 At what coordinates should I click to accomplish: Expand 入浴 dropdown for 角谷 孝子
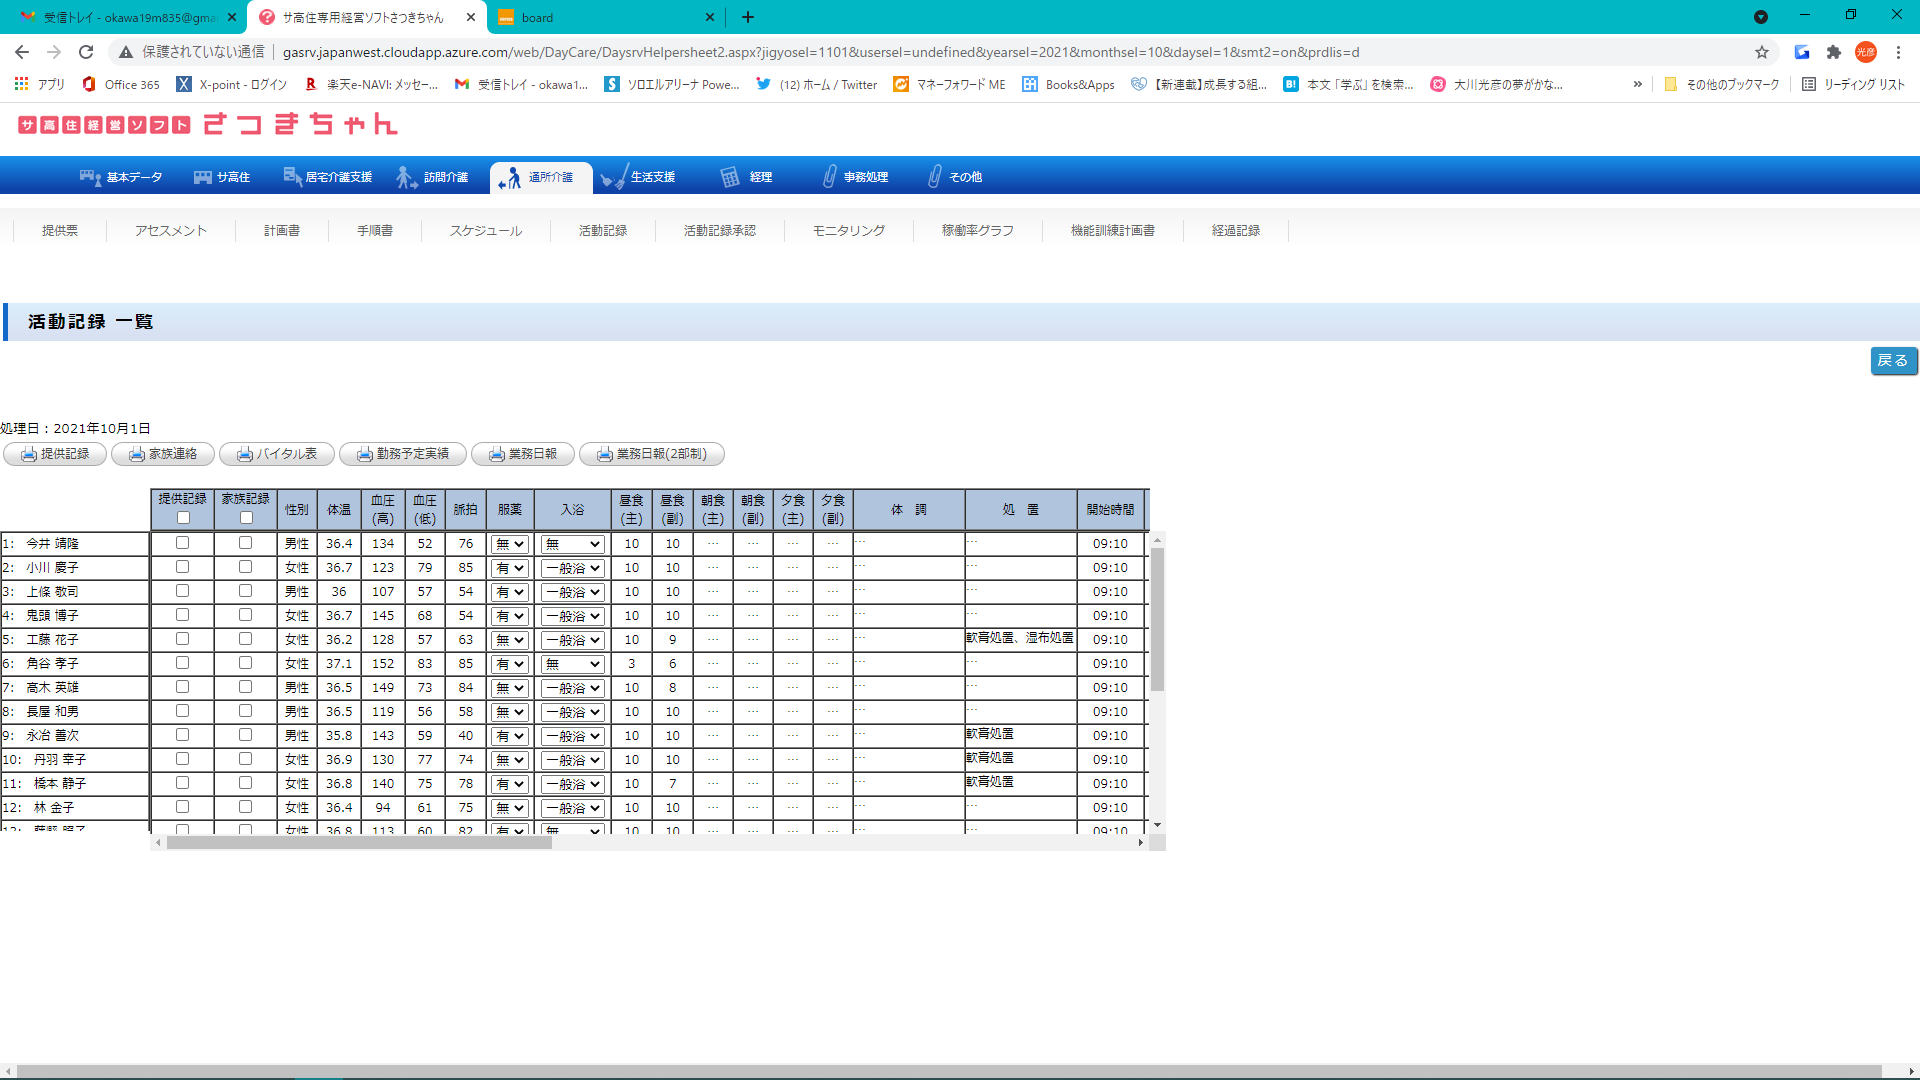point(573,664)
